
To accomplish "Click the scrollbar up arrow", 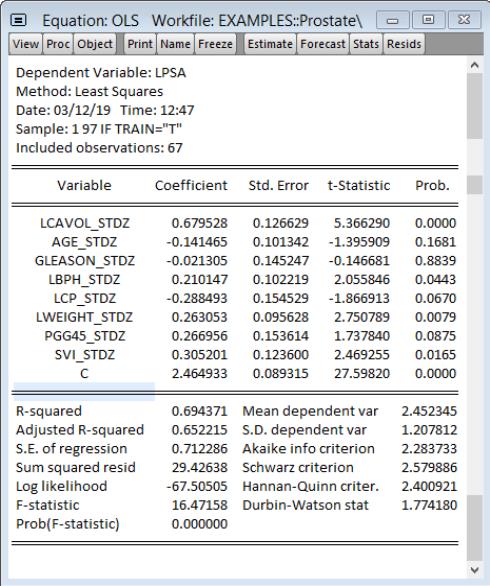I will coord(475,65).
